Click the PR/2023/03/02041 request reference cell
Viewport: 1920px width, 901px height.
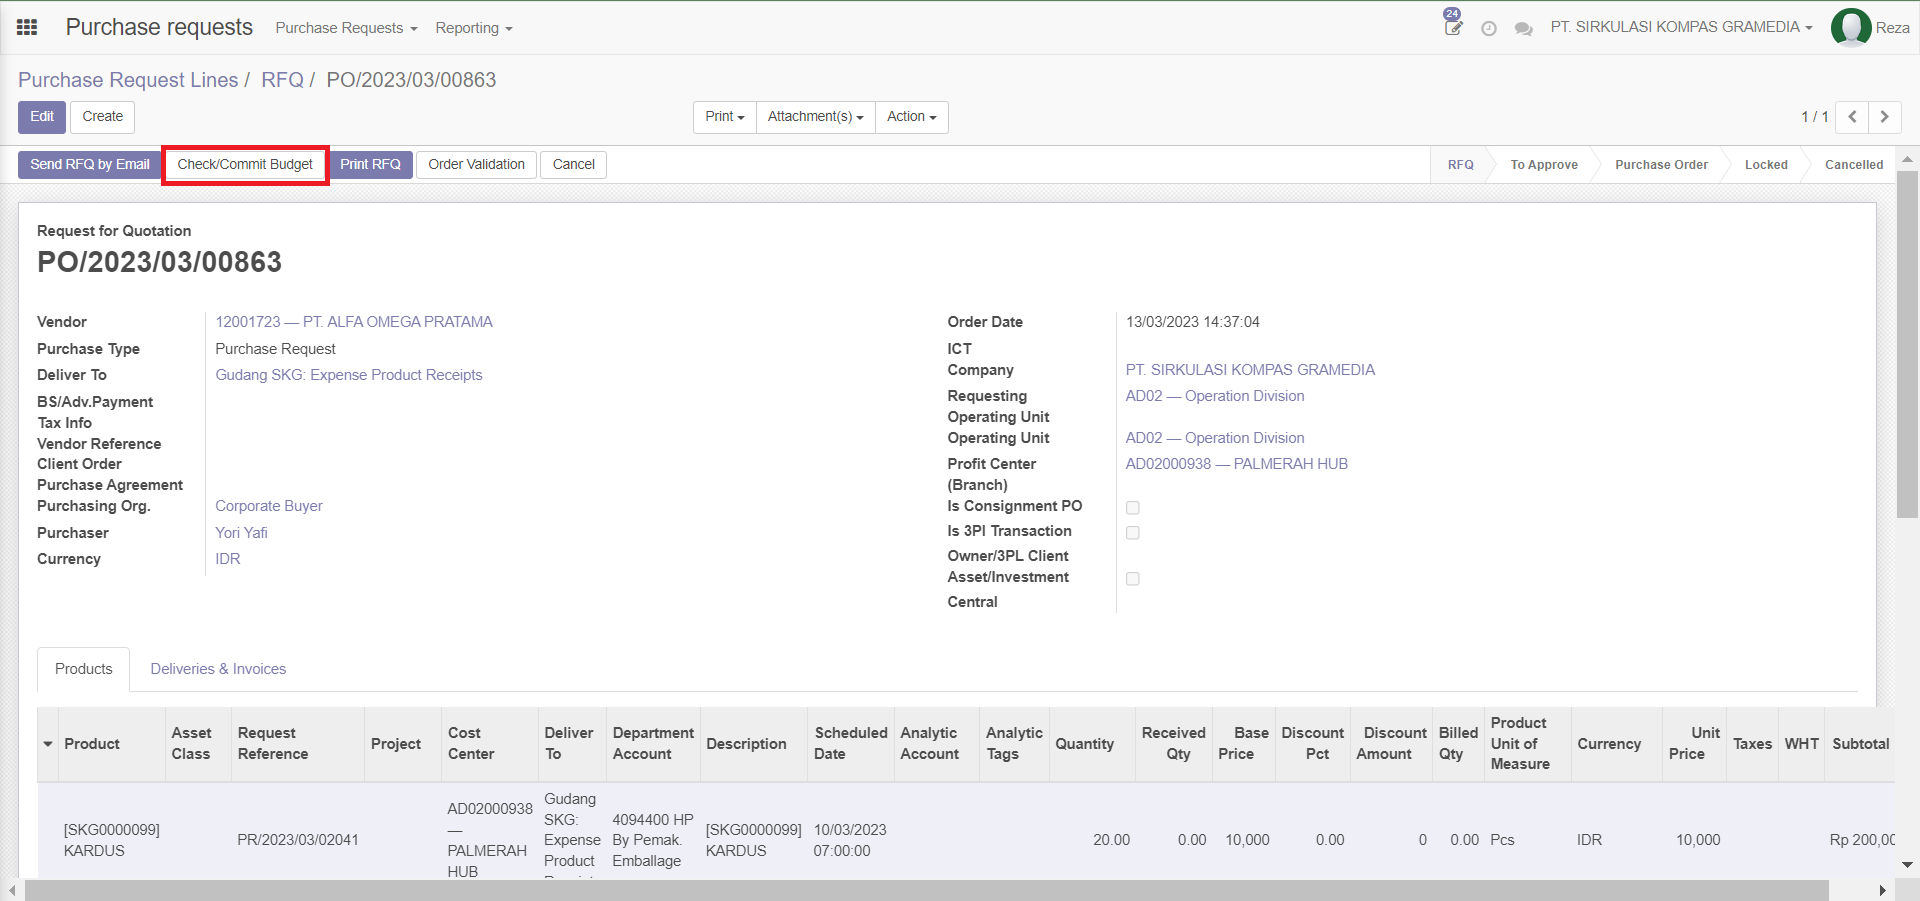point(298,840)
